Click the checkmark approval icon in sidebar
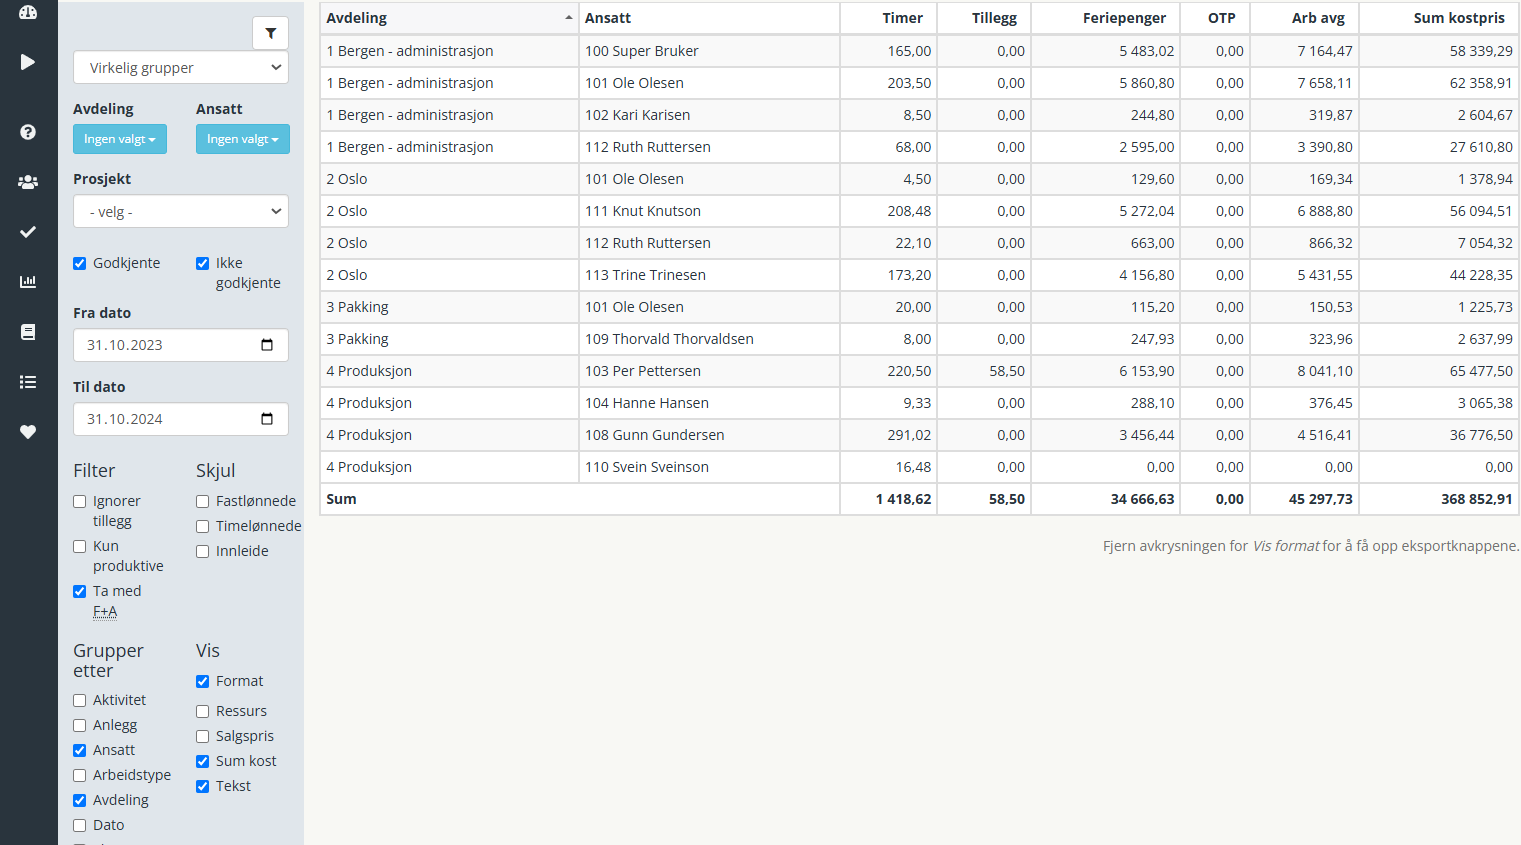The image size is (1521, 845). pyautogui.click(x=28, y=232)
